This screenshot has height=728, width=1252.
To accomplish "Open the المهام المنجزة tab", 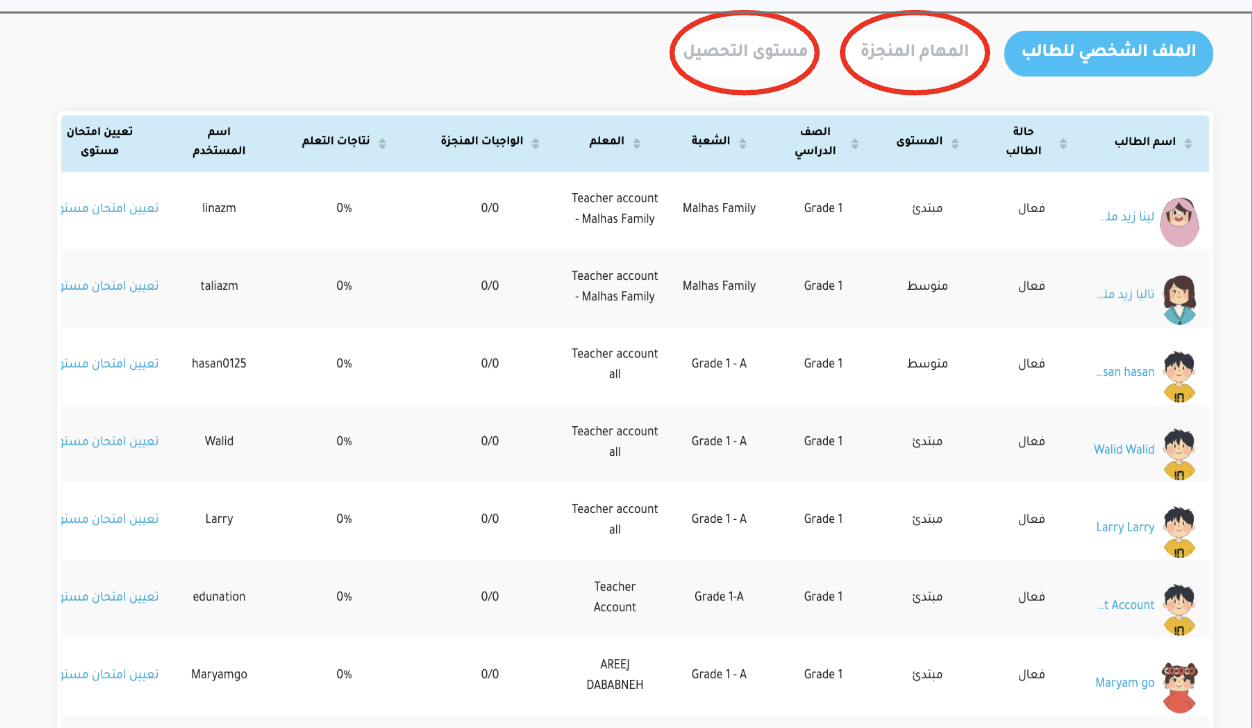I will point(914,52).
